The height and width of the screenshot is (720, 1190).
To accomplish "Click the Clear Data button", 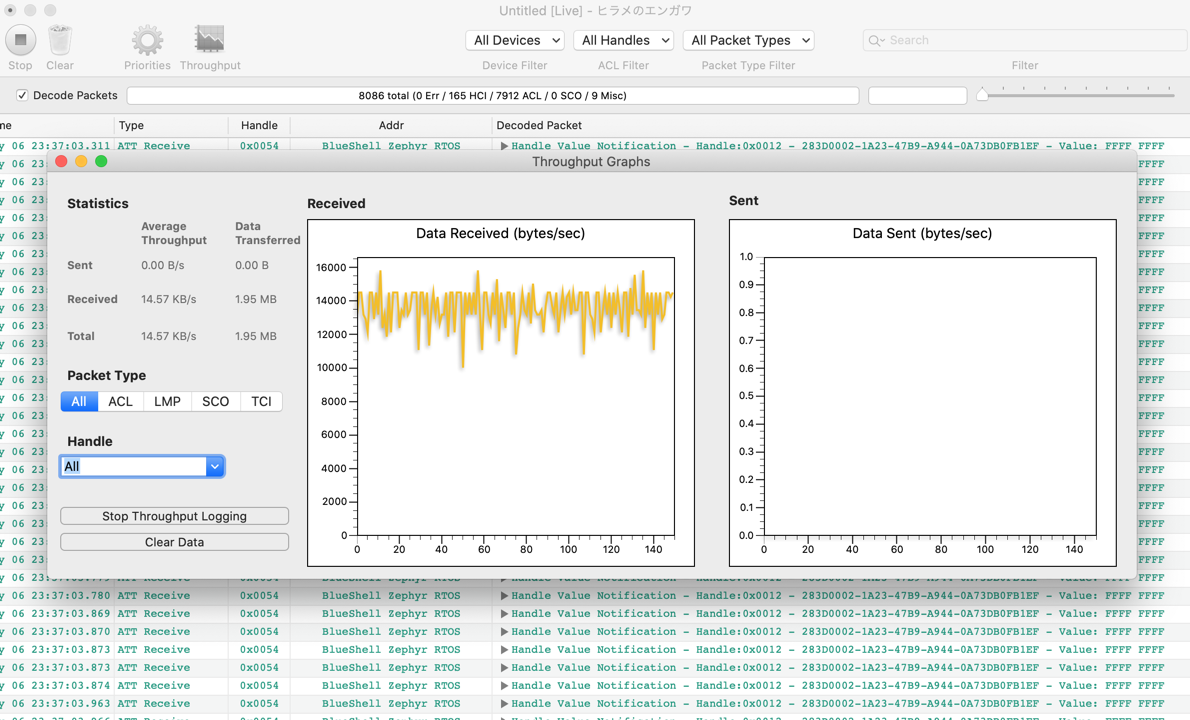I will 175,542.
